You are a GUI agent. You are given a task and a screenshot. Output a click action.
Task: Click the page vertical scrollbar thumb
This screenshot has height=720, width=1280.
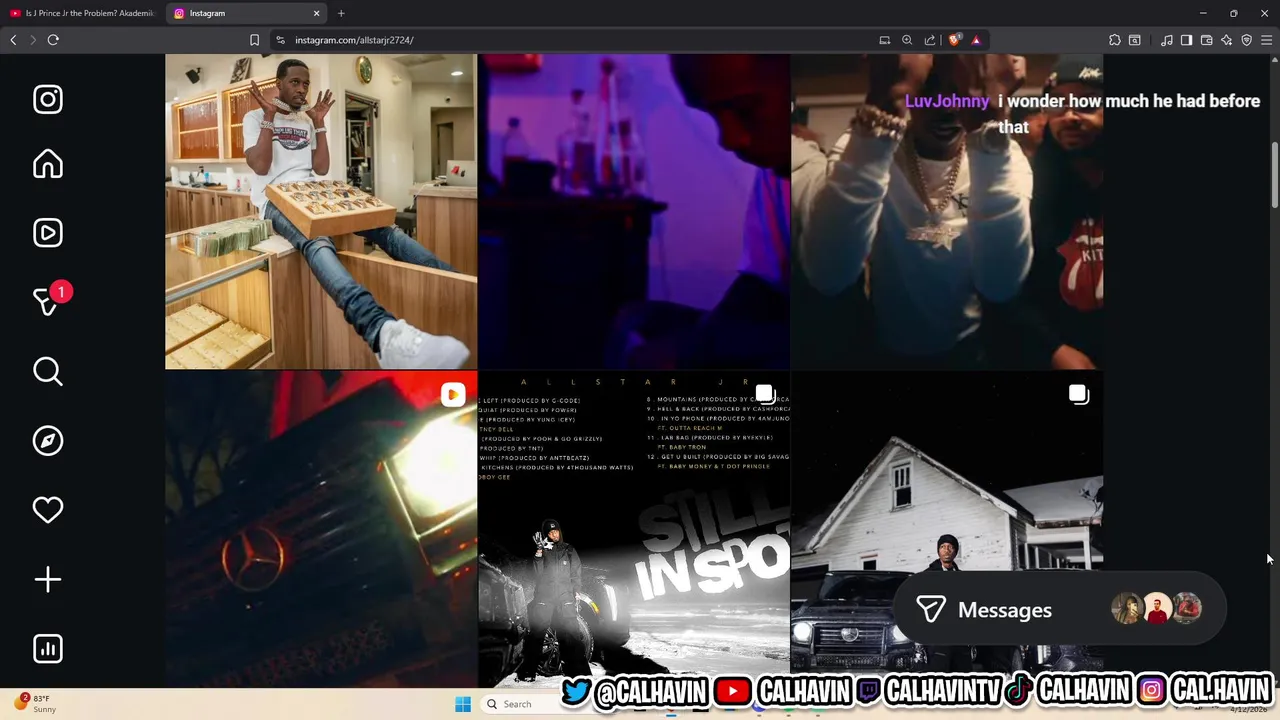tap(1274, 176)
